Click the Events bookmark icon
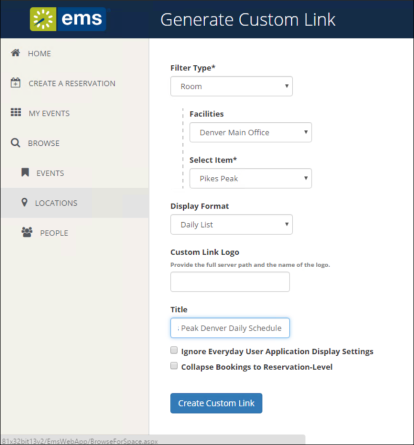 pyautogui.click(x=25, y=172)
